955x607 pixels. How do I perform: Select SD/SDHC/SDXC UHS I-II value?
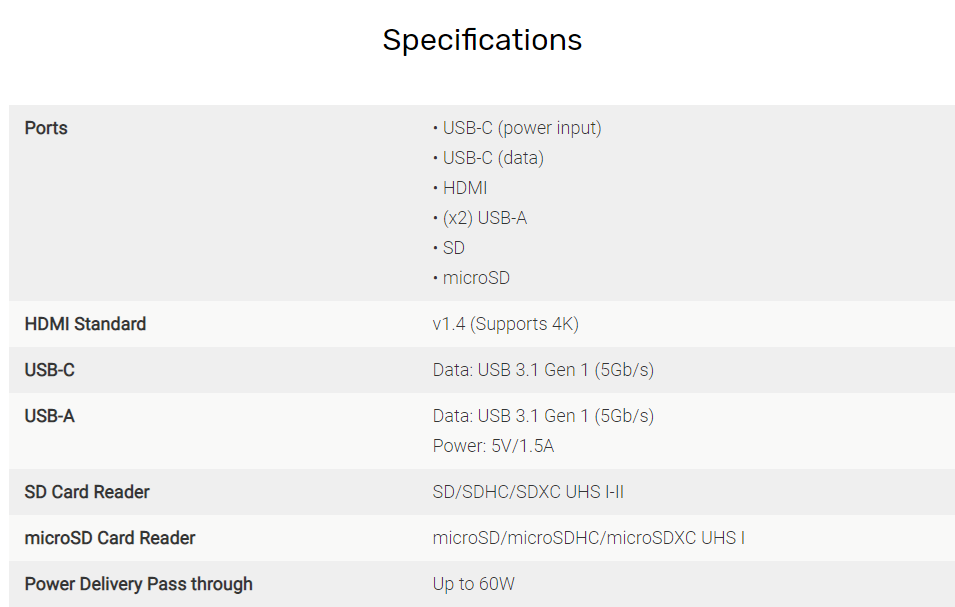pyautogui.click(x=528, y=492)
